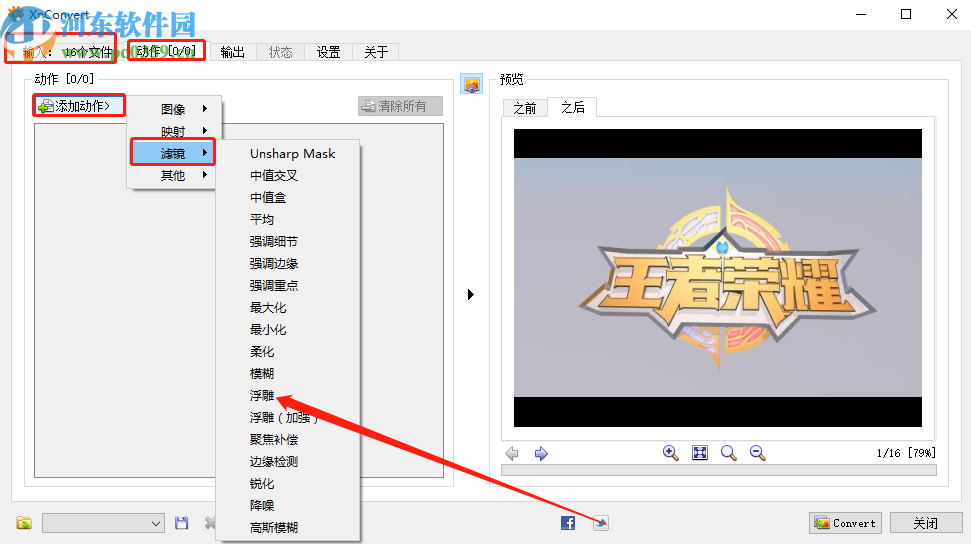Fit preview image to window
971x544 pixels.
[x=700, y=453]
